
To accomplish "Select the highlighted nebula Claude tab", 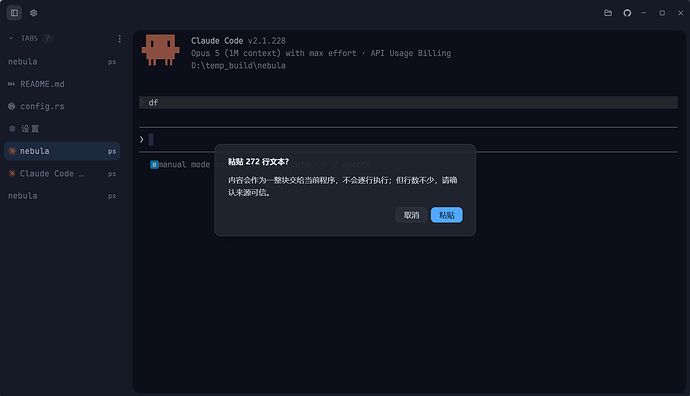I will 62,151.
